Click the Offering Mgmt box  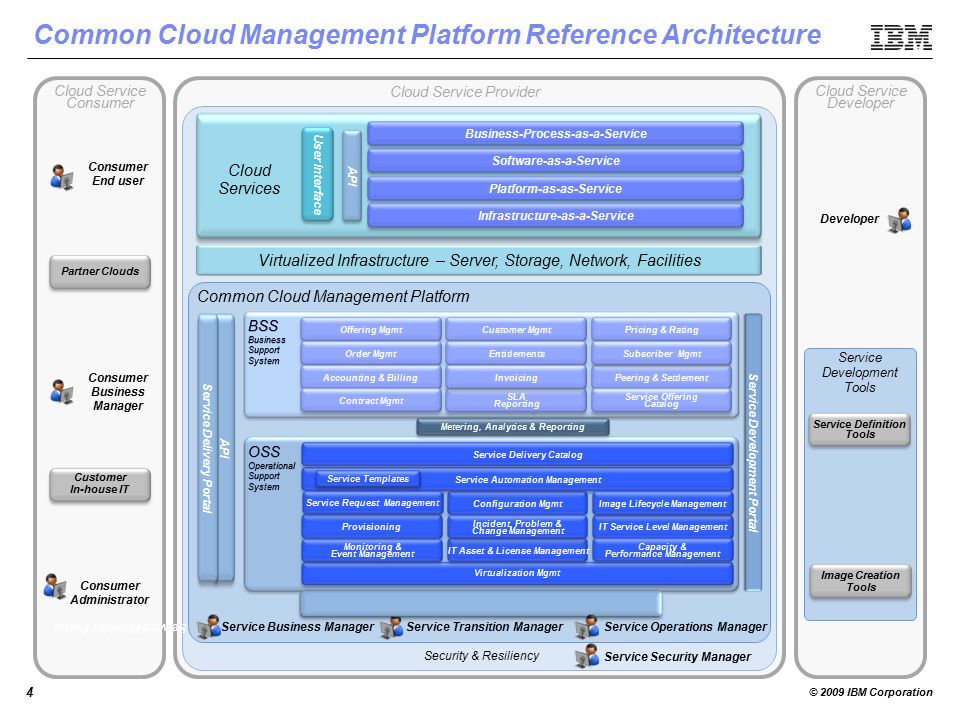click(x=371, y=329)
